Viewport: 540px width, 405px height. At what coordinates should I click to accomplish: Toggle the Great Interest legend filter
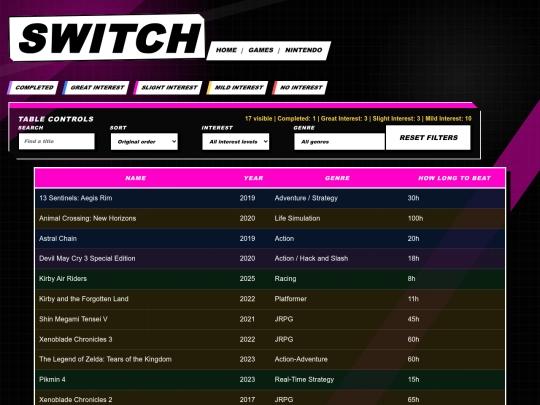(x=96, y=87)
